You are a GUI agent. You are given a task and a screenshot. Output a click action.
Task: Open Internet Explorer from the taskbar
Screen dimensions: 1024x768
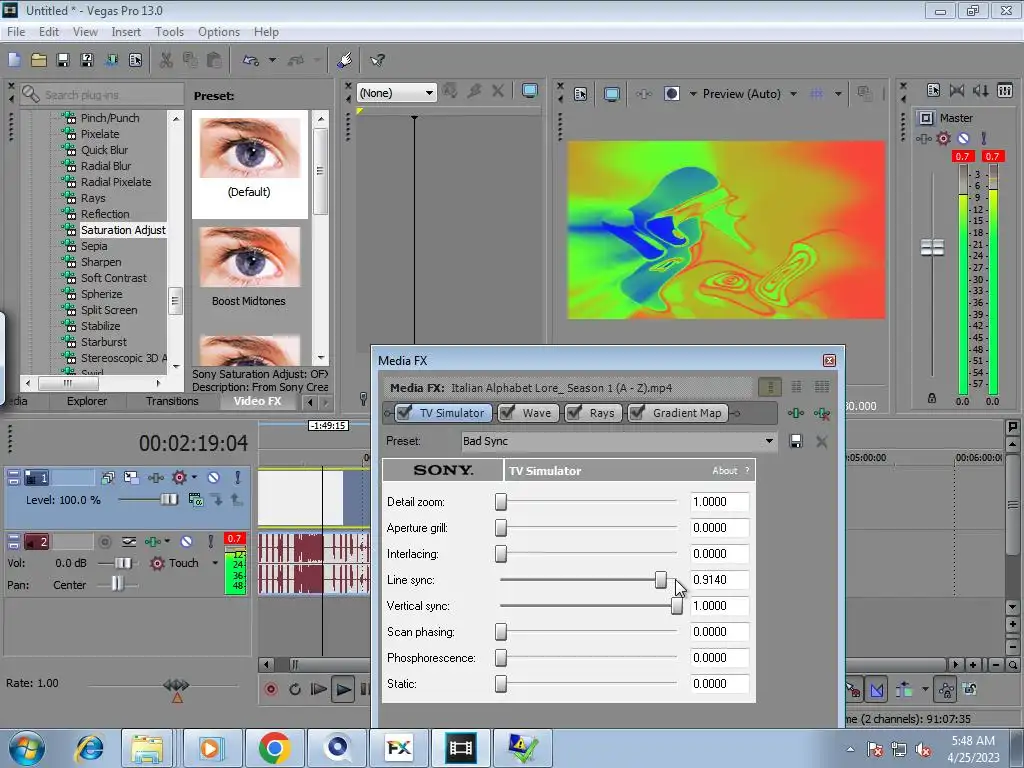(x=89, y=748)
